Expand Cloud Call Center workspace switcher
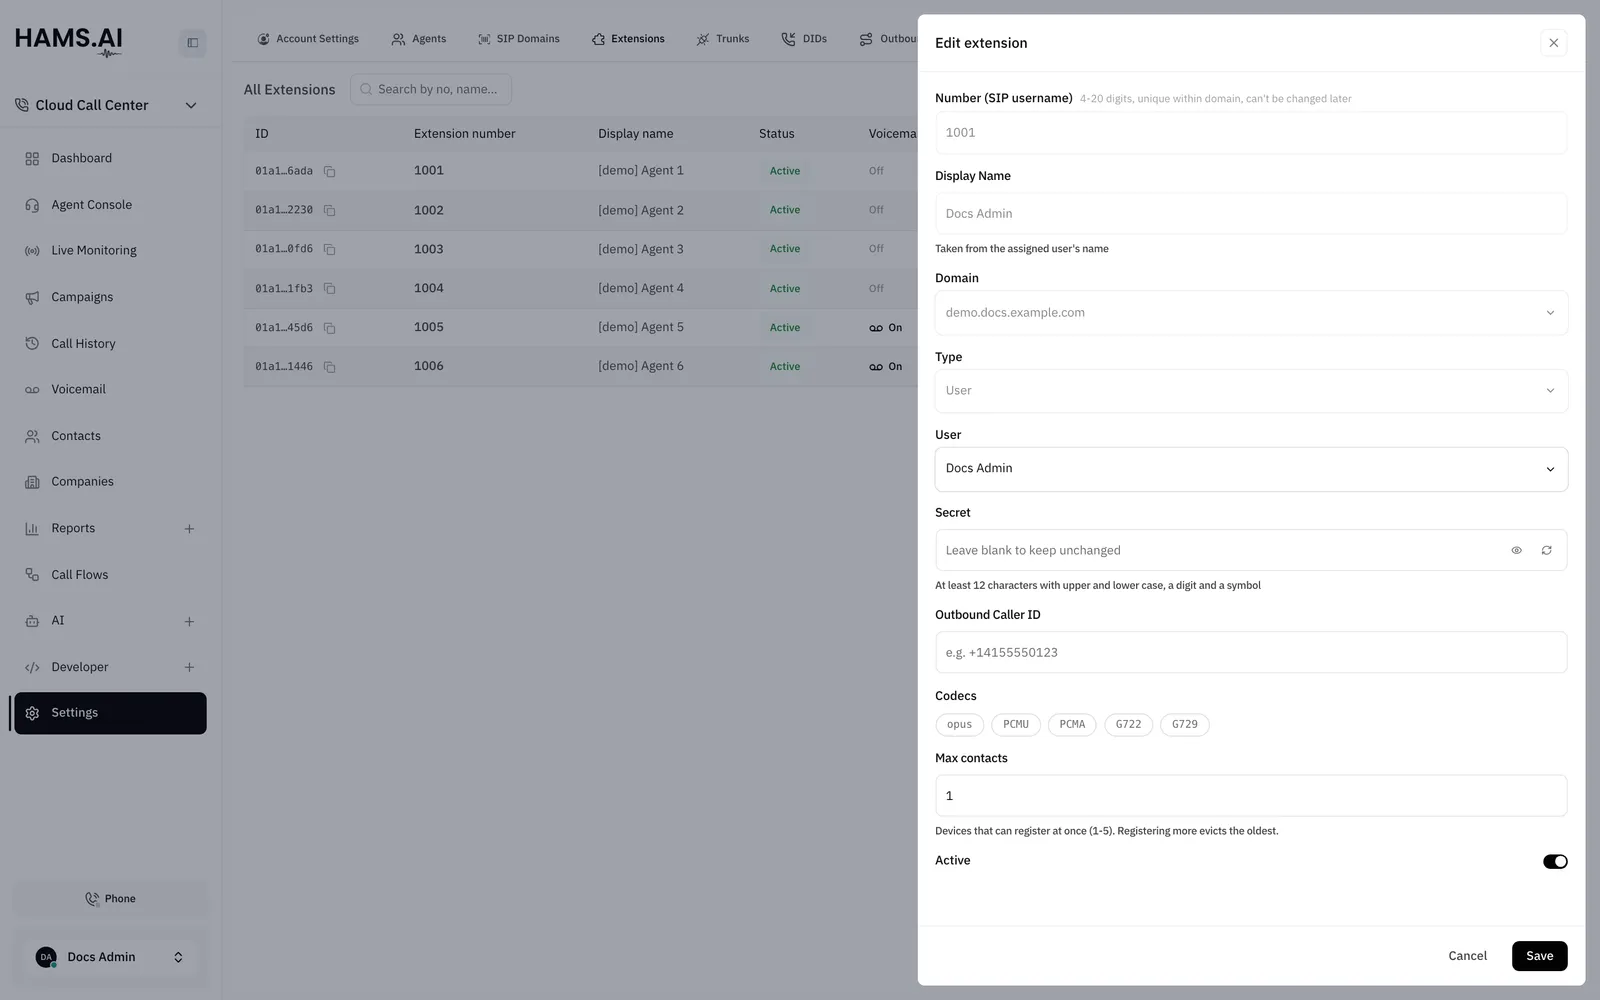The width and height of the screenshot is (1600, 1000). tap(106, 105)
